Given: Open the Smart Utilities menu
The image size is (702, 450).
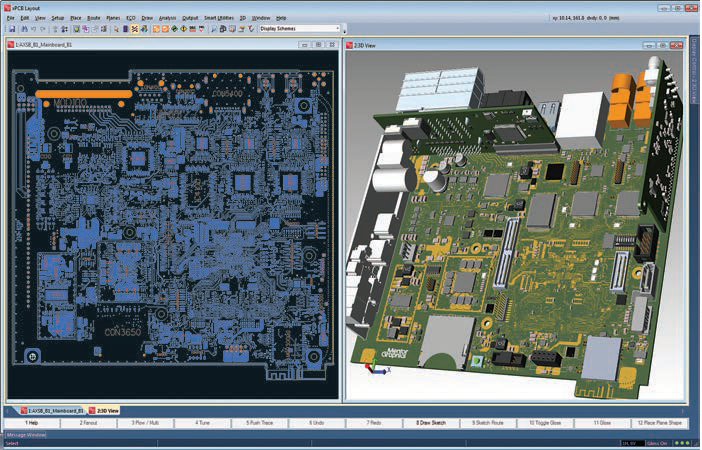Looking at the screenshot, I should click(x=220, y=18).
